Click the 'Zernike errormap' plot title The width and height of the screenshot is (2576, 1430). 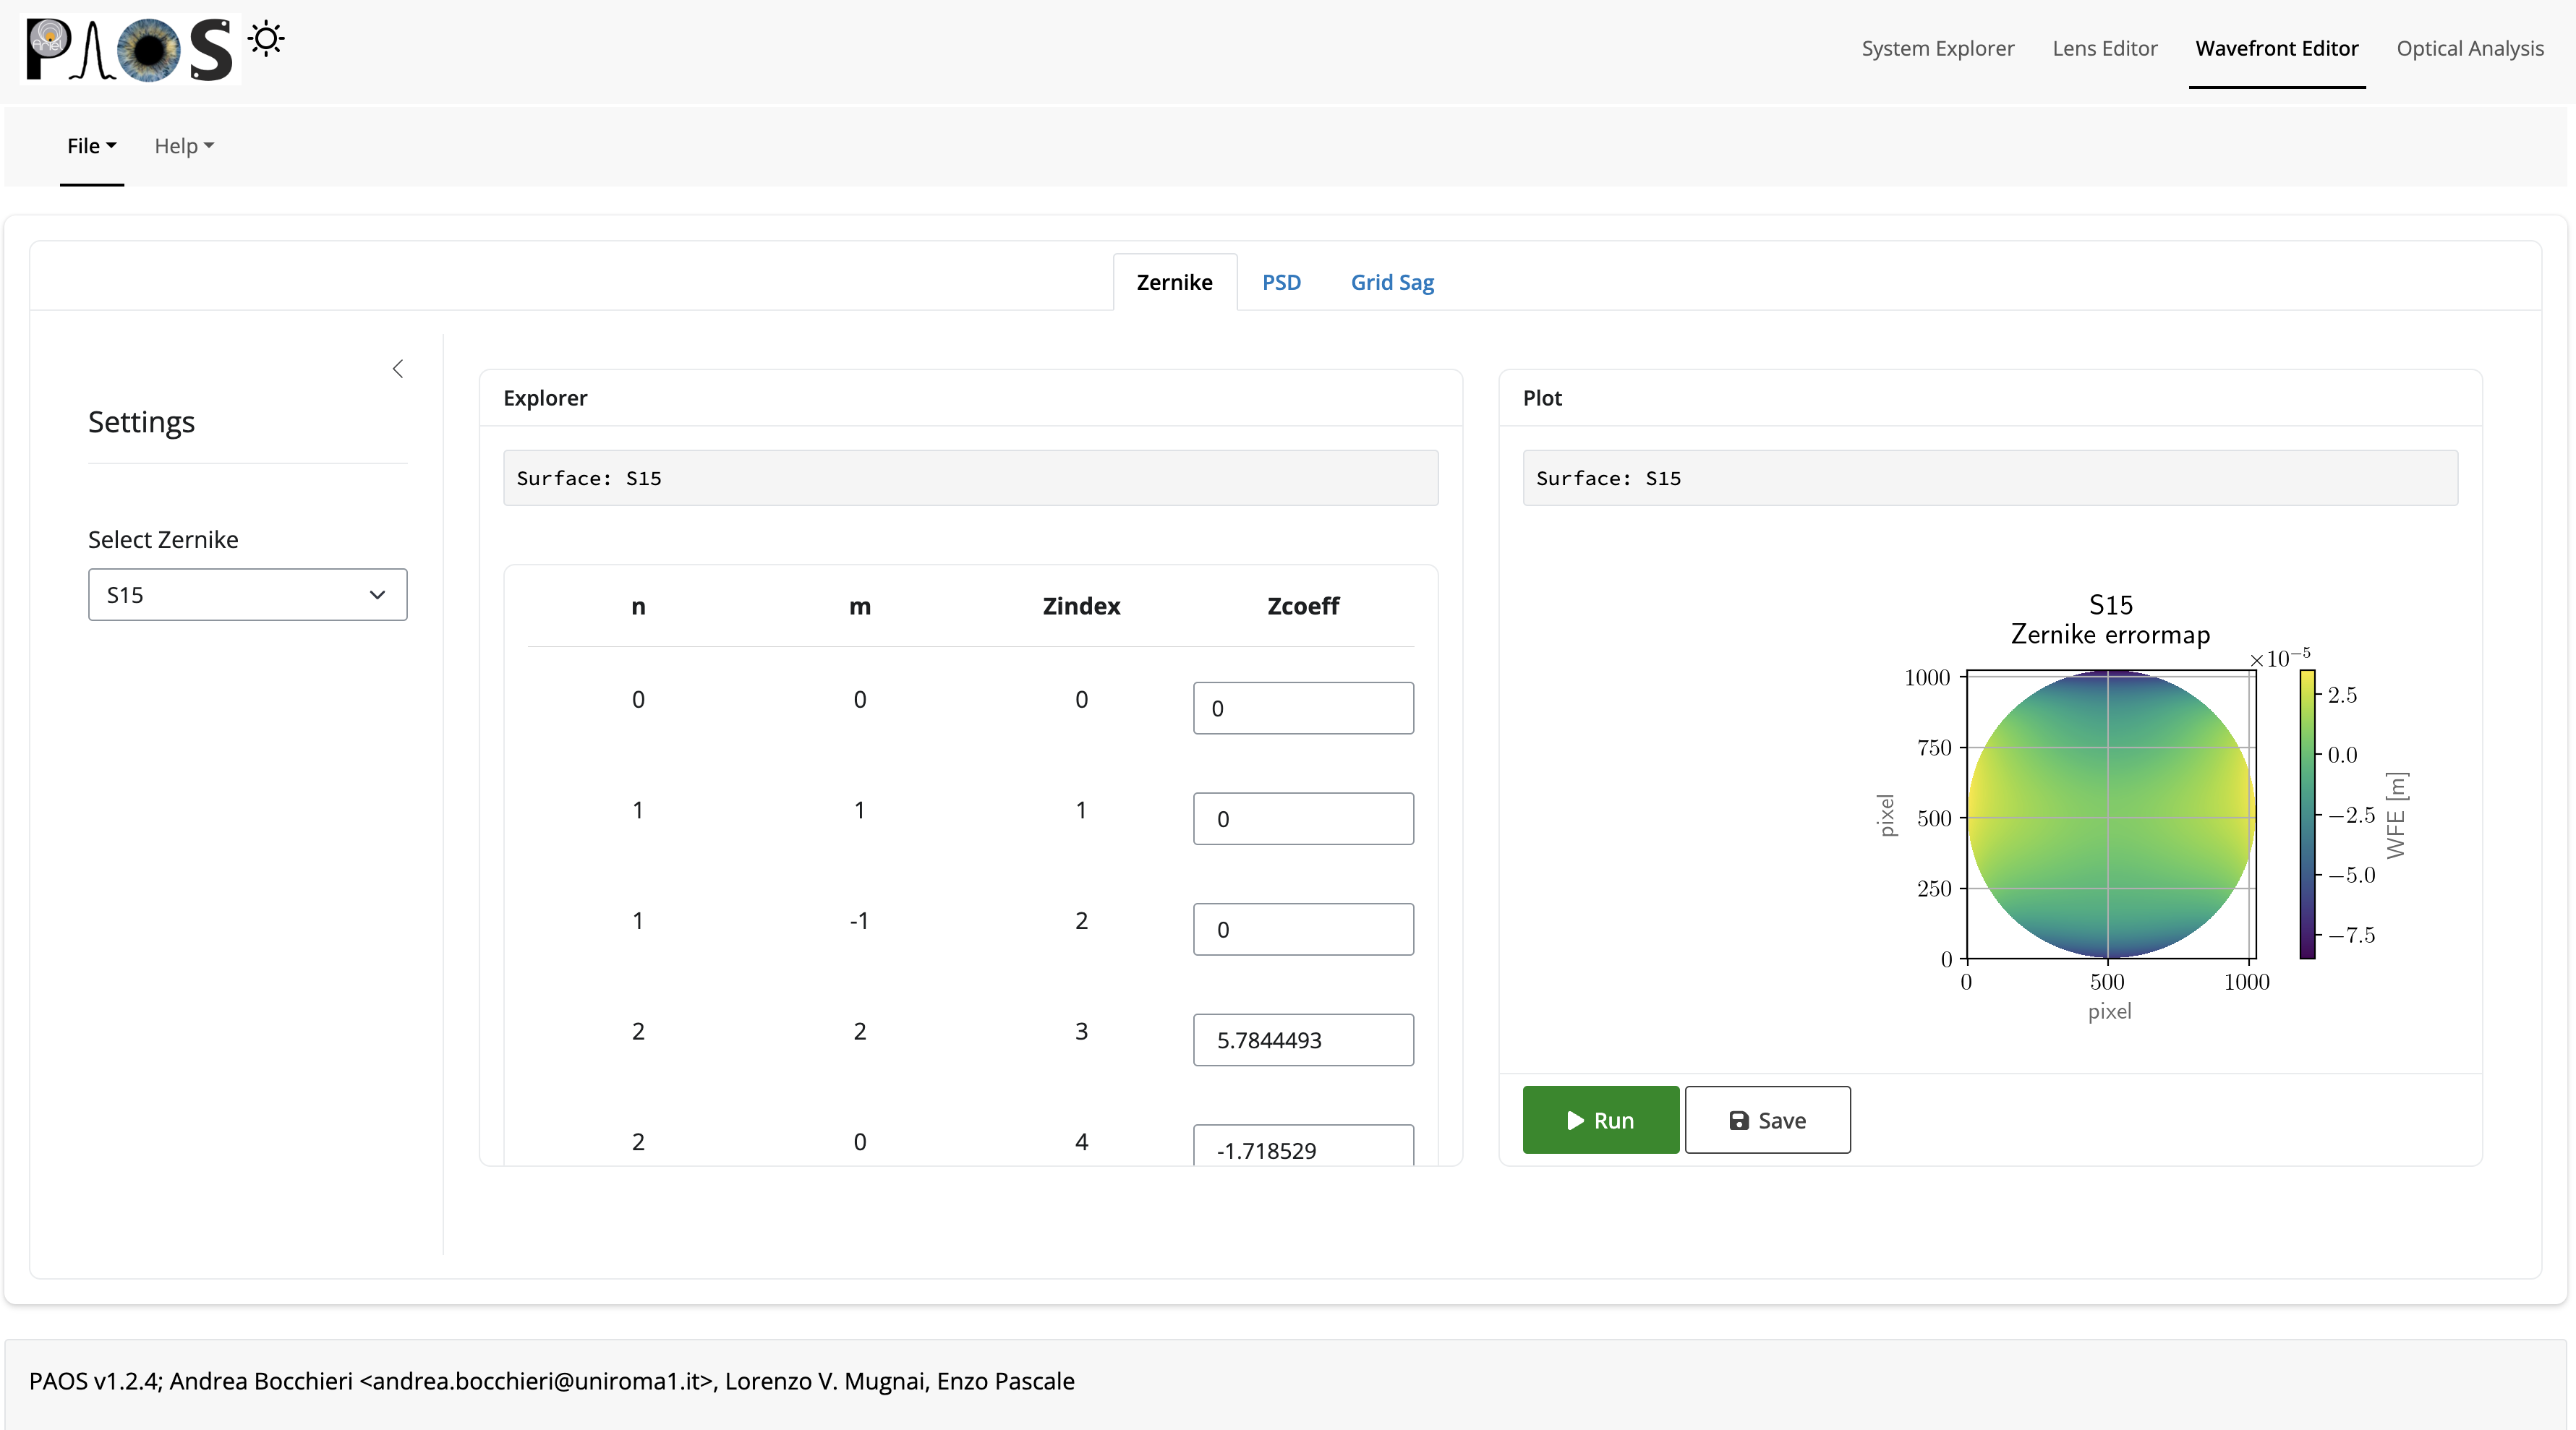click(x=2110, y=634)
